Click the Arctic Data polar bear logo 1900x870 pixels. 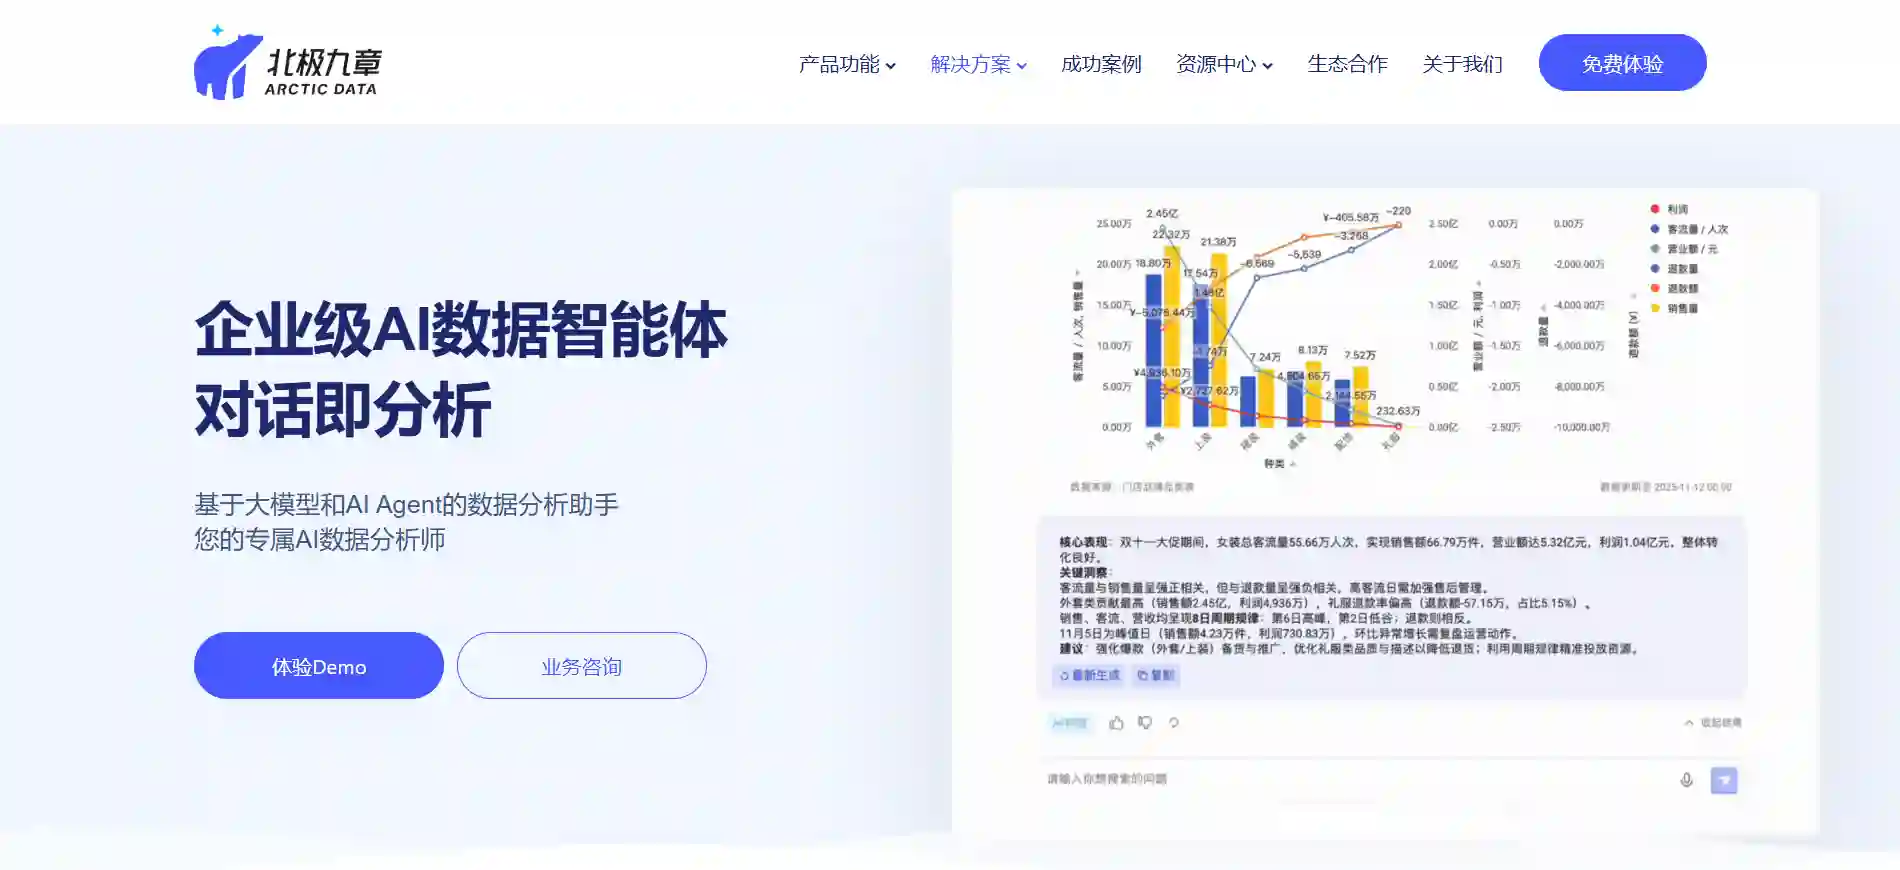[x=287, y=63]
